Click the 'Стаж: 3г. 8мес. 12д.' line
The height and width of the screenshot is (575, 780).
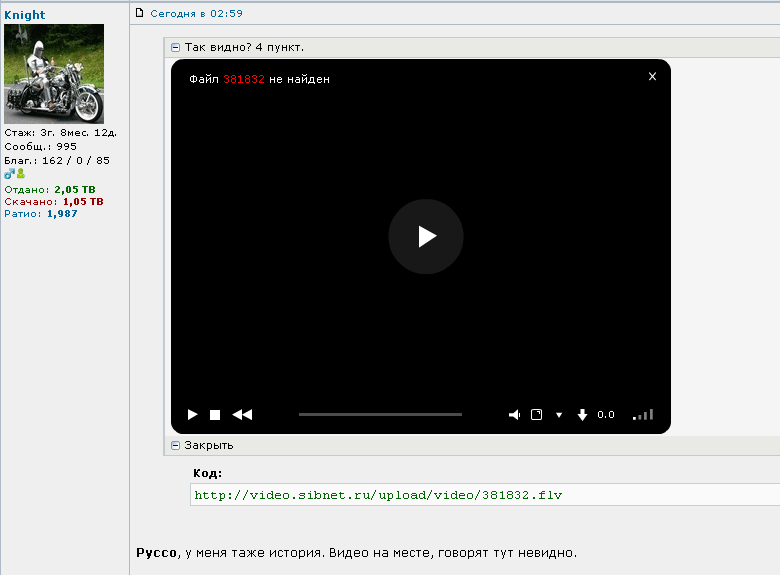click(x=61, y=133)
